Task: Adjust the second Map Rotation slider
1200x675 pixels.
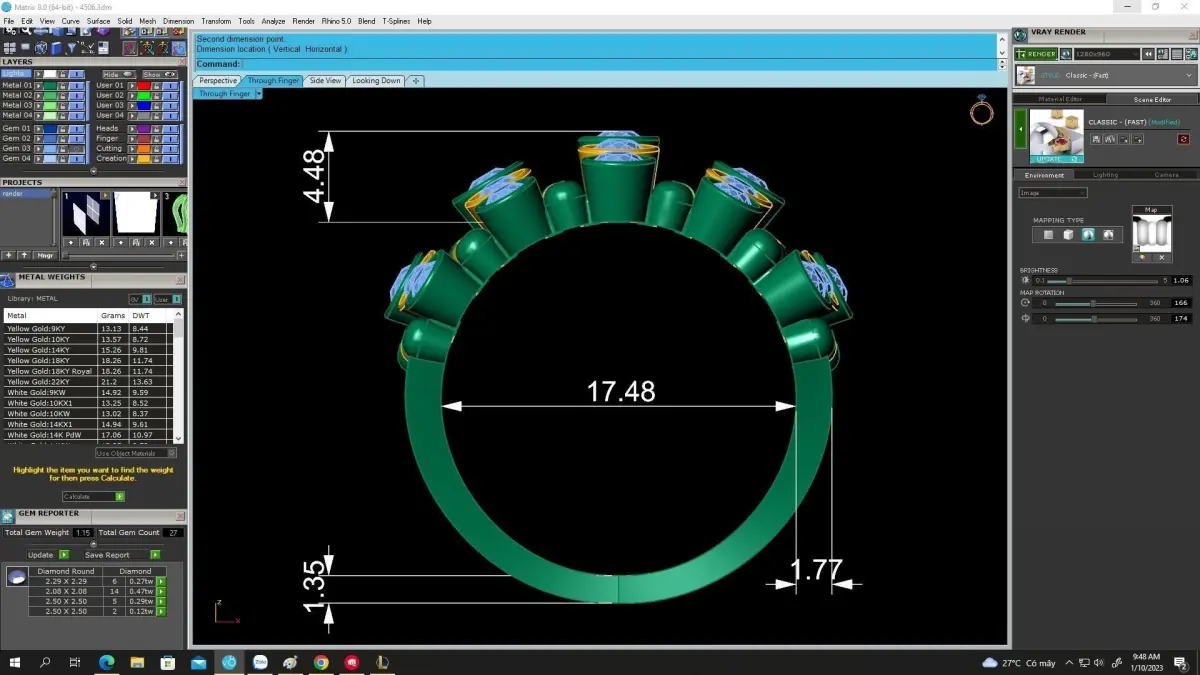Action: coord(1096,319)
